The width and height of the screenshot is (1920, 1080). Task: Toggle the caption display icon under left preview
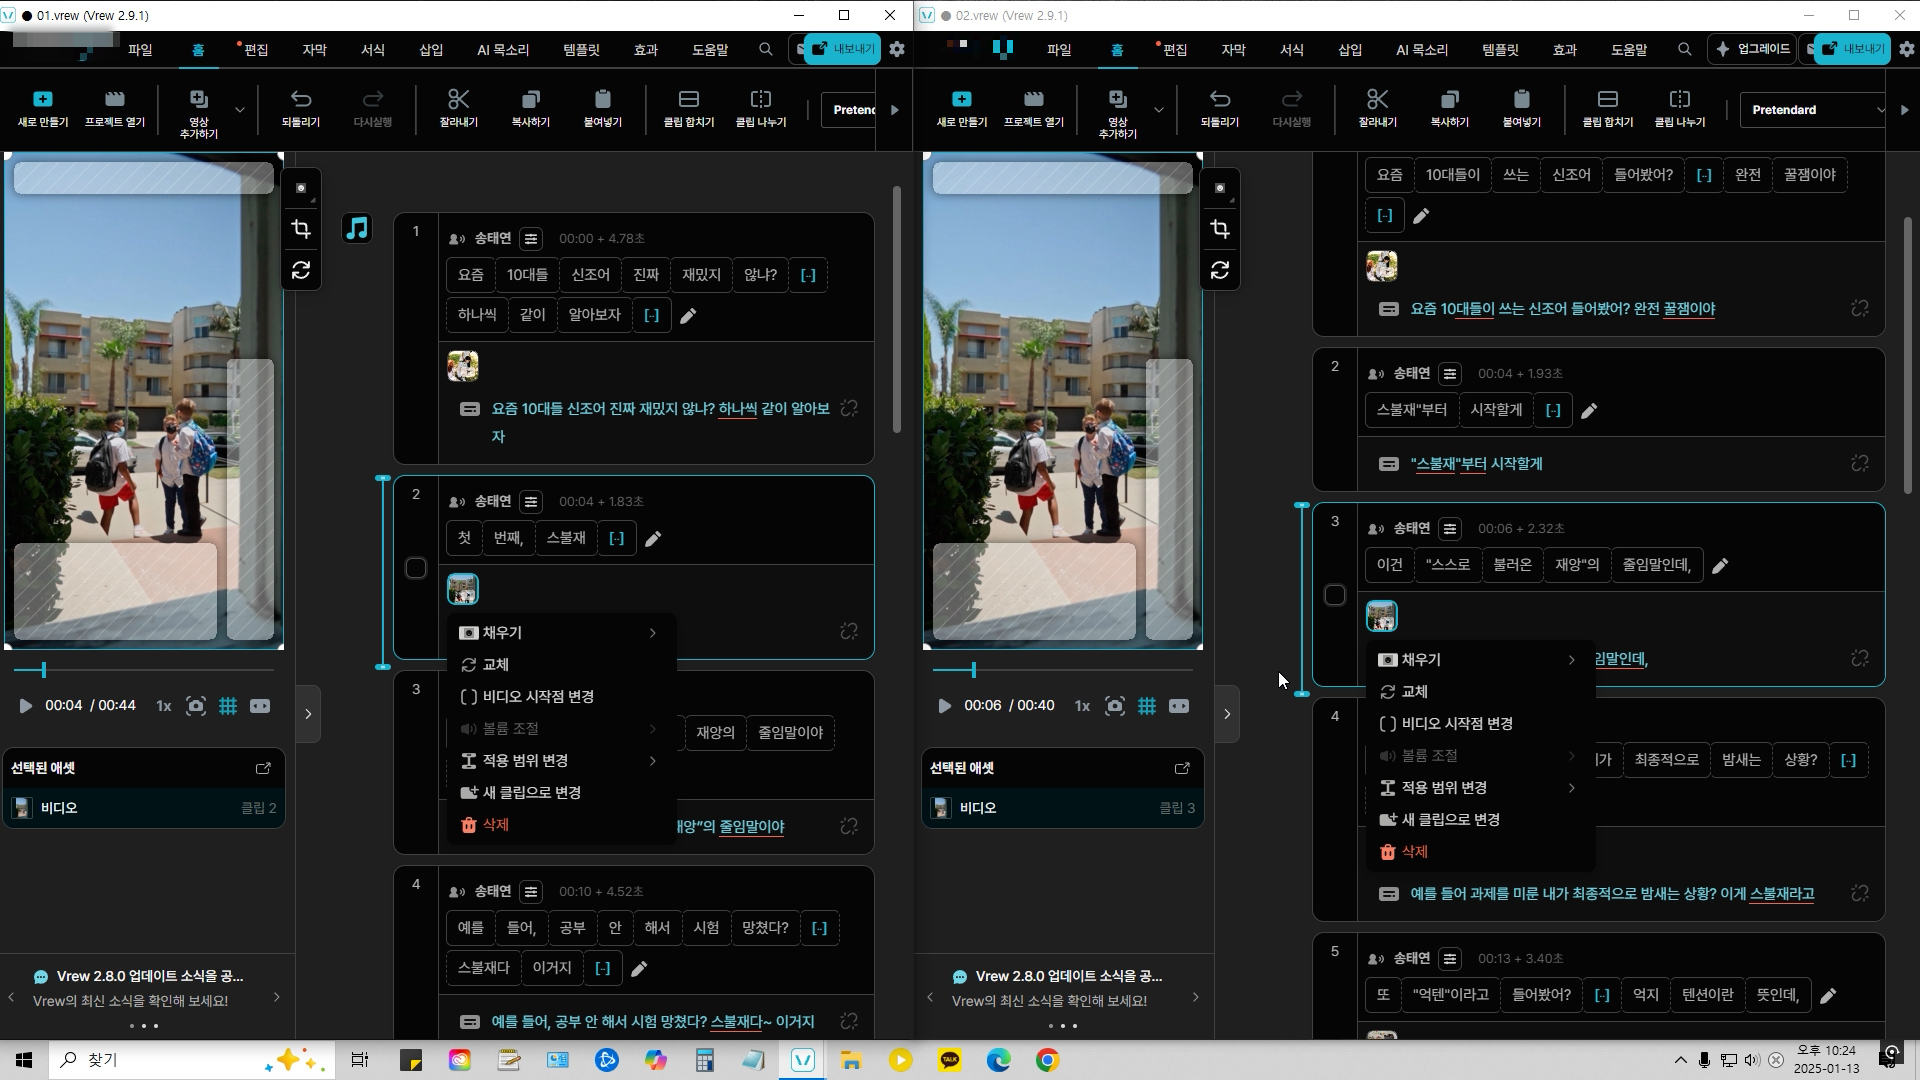[x=260, y=706]
